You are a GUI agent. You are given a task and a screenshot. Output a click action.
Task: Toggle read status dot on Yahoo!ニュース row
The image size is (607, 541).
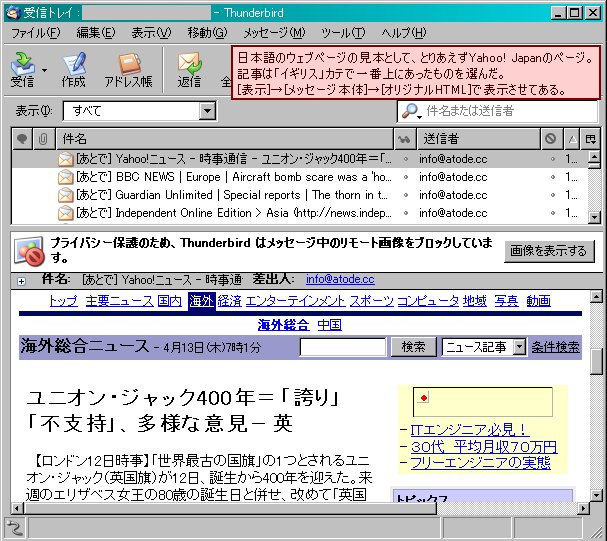(x=406, y=159)
